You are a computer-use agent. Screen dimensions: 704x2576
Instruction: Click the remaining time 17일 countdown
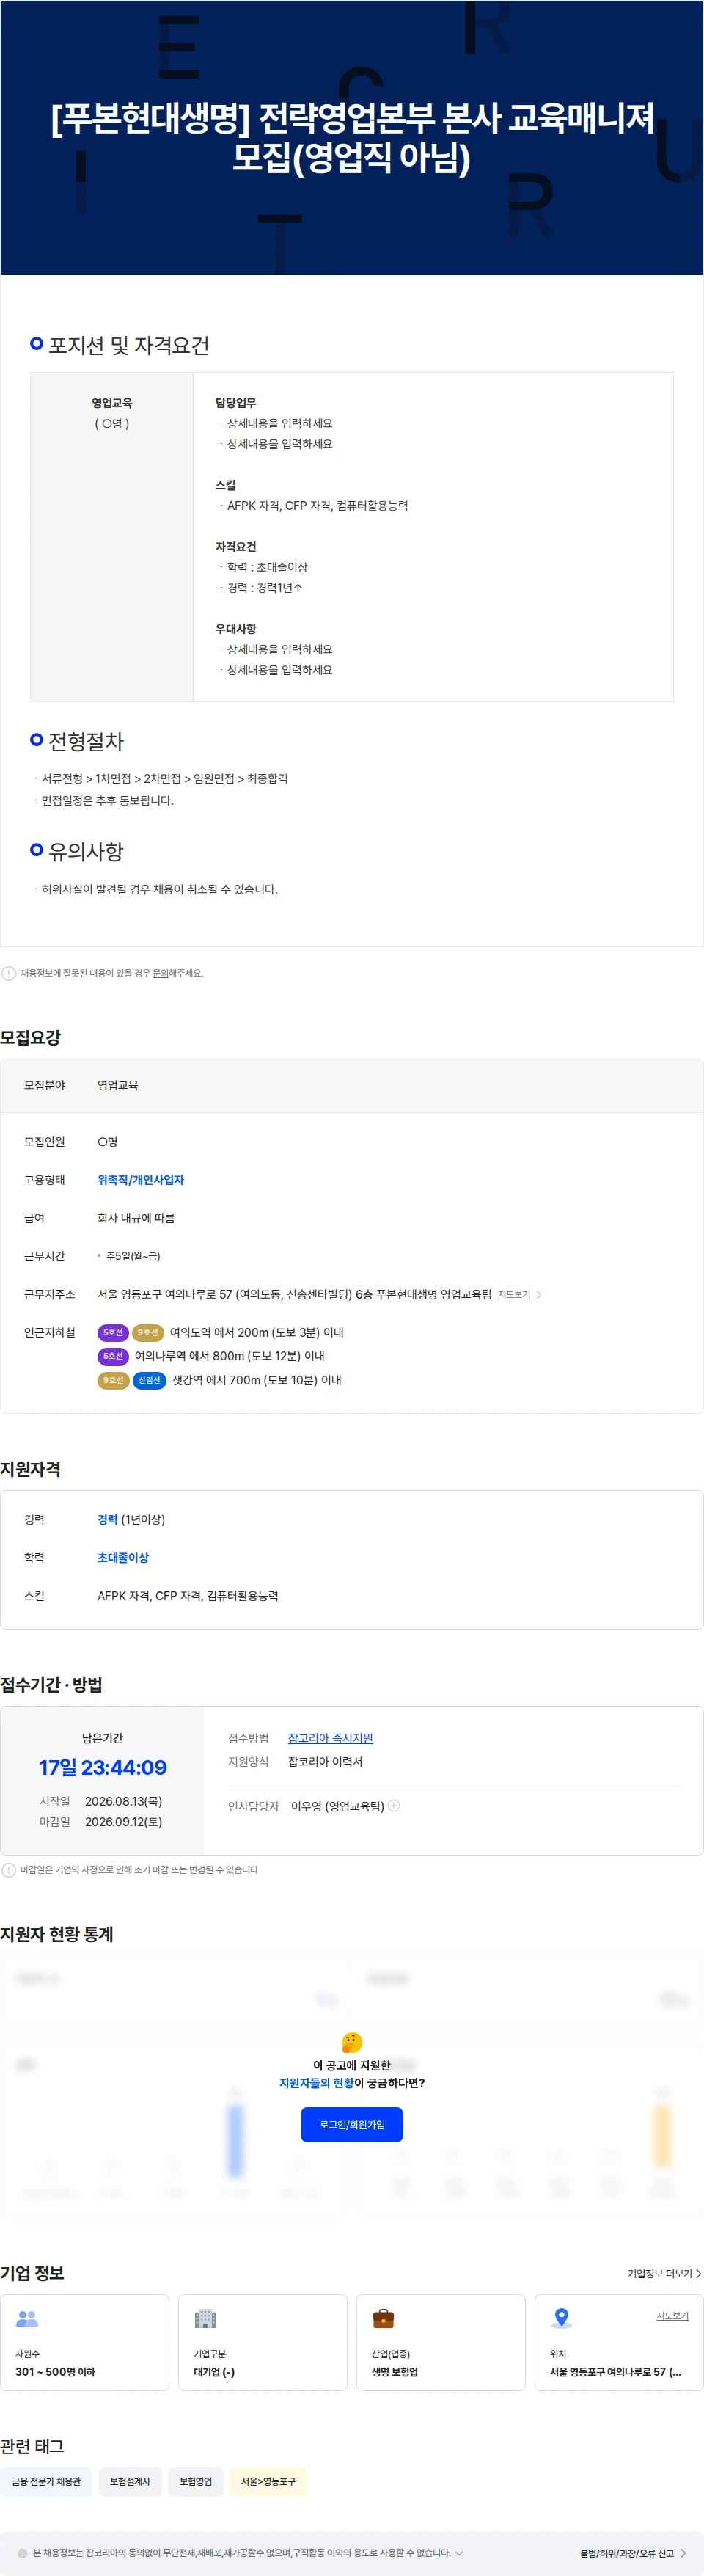click(103, 1767)
